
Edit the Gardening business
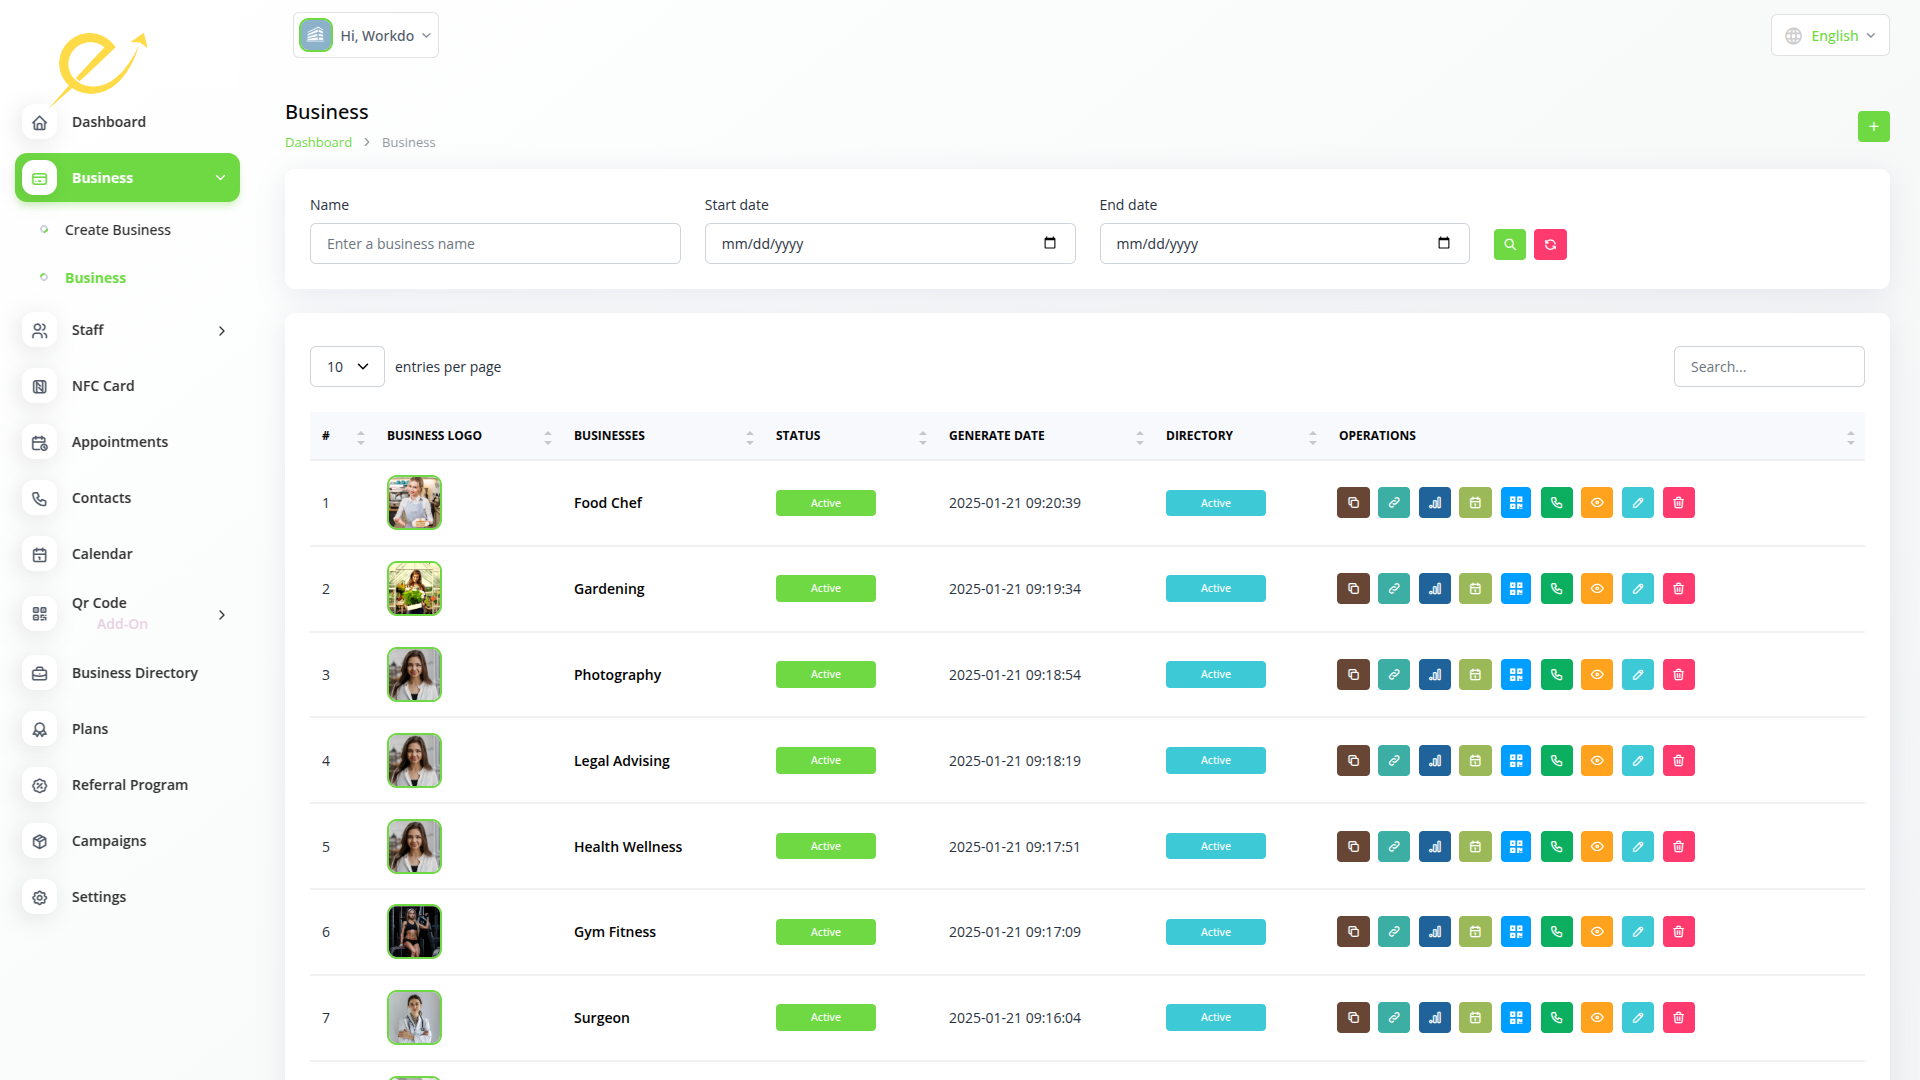click(1638, 589)
